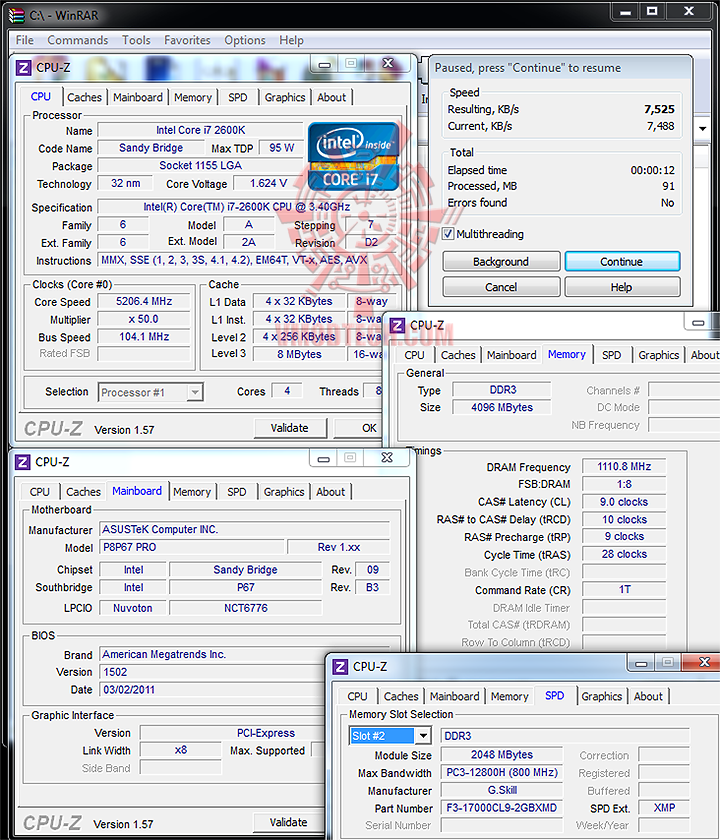Switch to Mainboard tab in top CPU-Z window

pyautogui.click(x=138, y=97)
